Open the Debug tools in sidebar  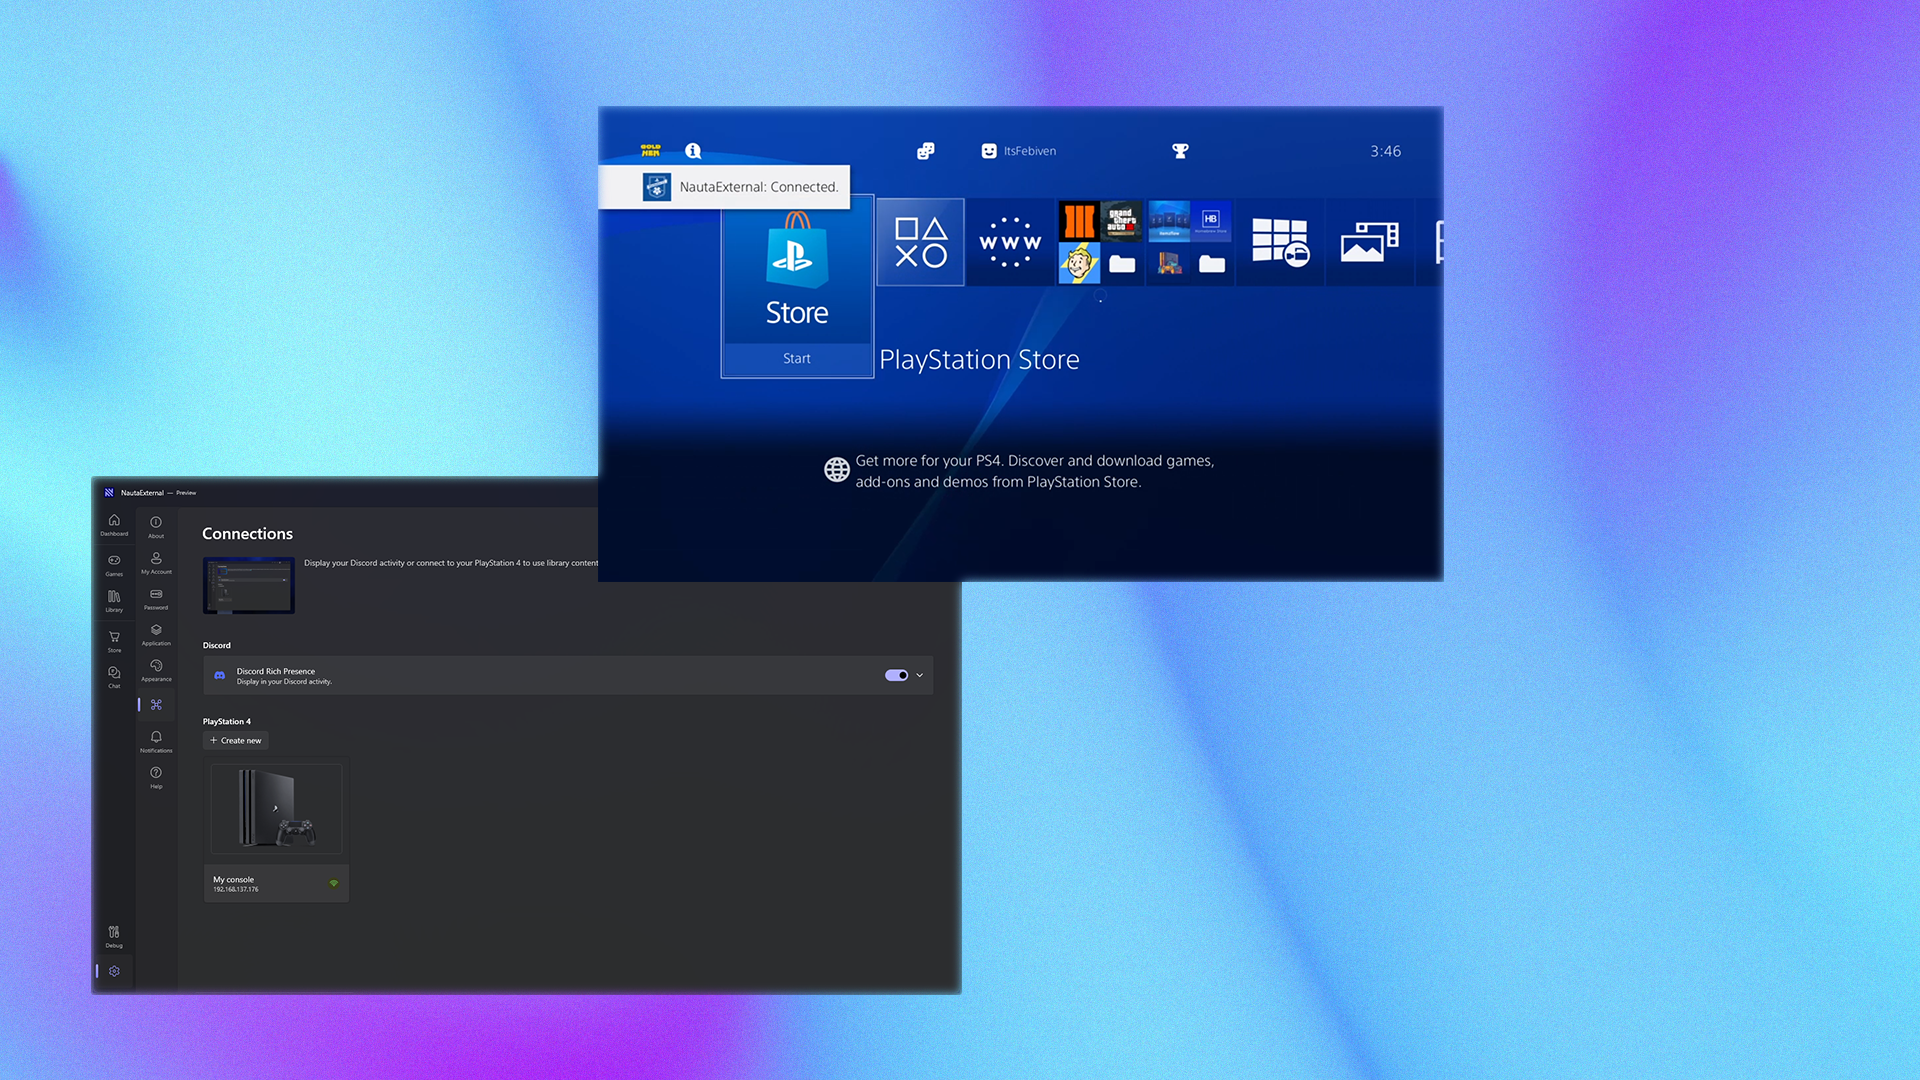(114, 937)
